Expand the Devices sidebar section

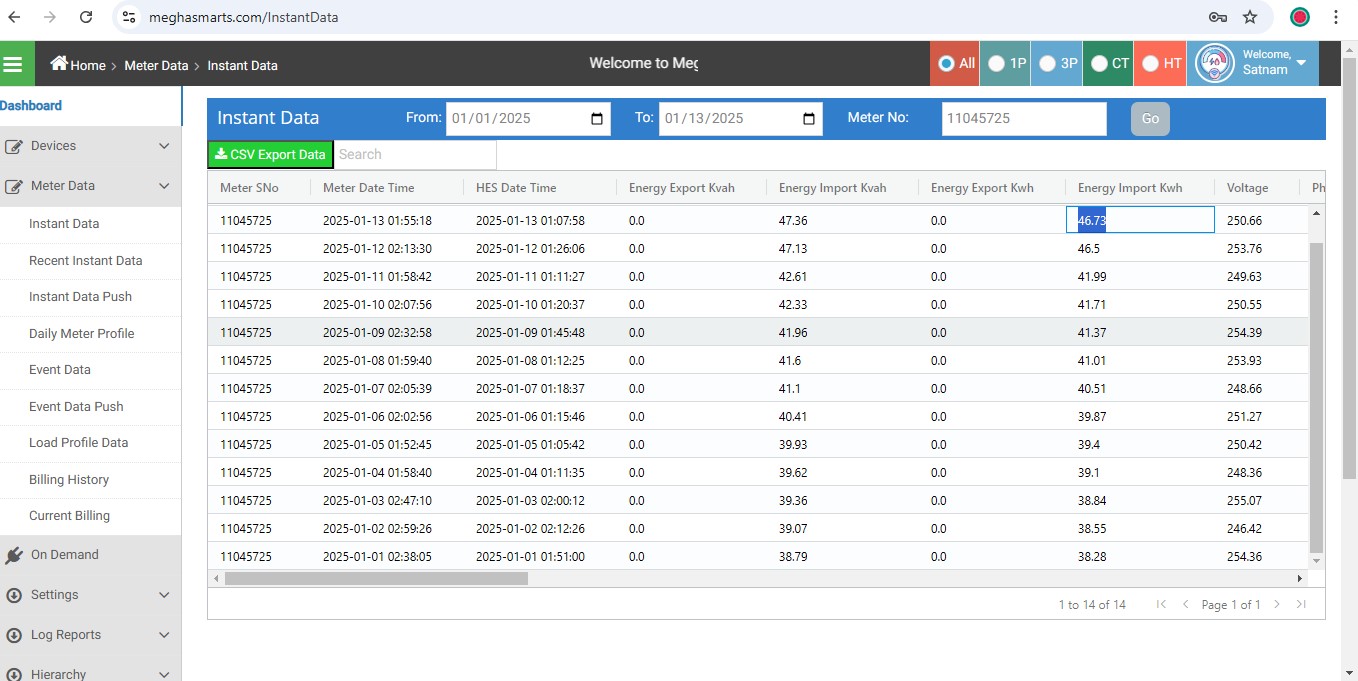tap(164, 146)
